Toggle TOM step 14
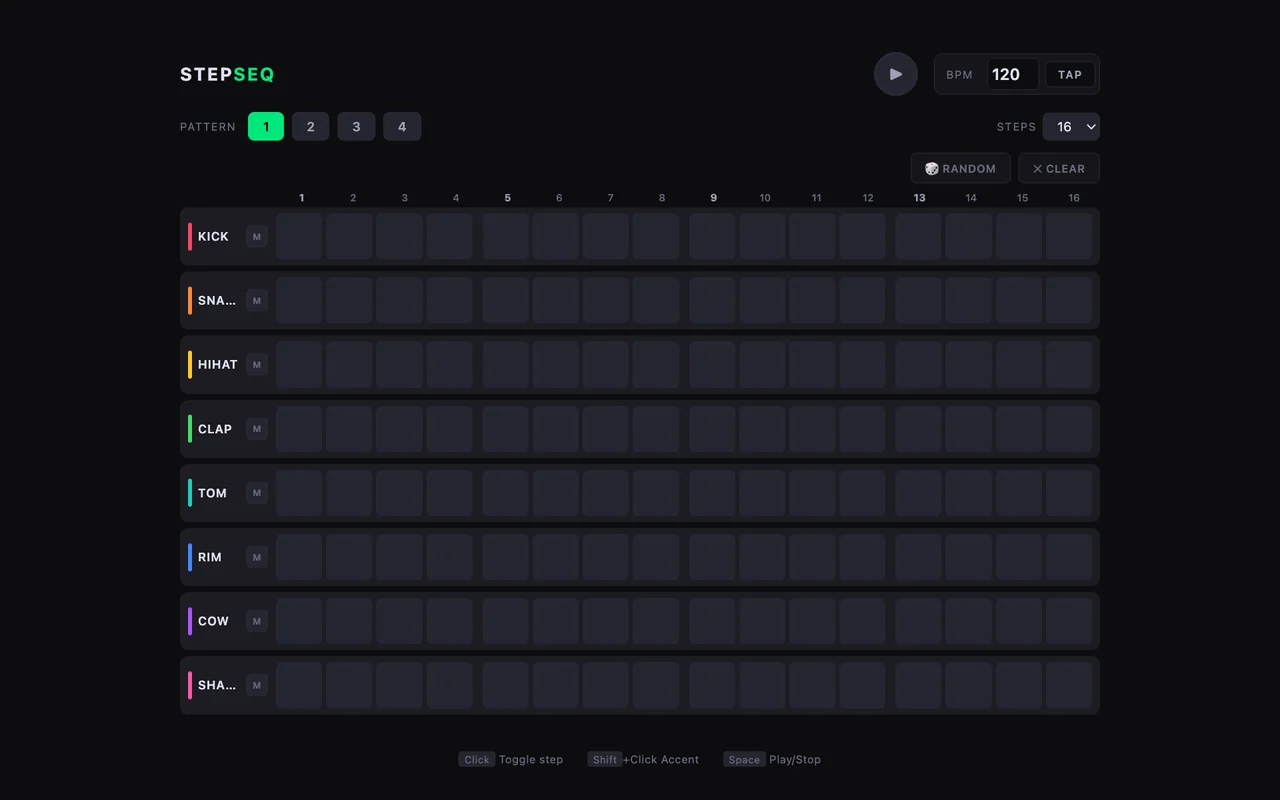This screenshot has height=800, width=1280. [969, 493]
